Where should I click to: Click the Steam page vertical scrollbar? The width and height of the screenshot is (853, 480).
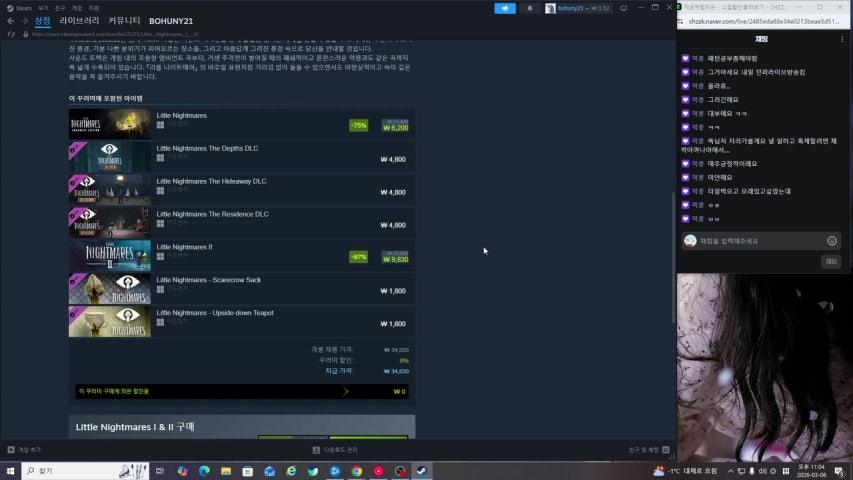pyautogui.click(x=673, y=257)
